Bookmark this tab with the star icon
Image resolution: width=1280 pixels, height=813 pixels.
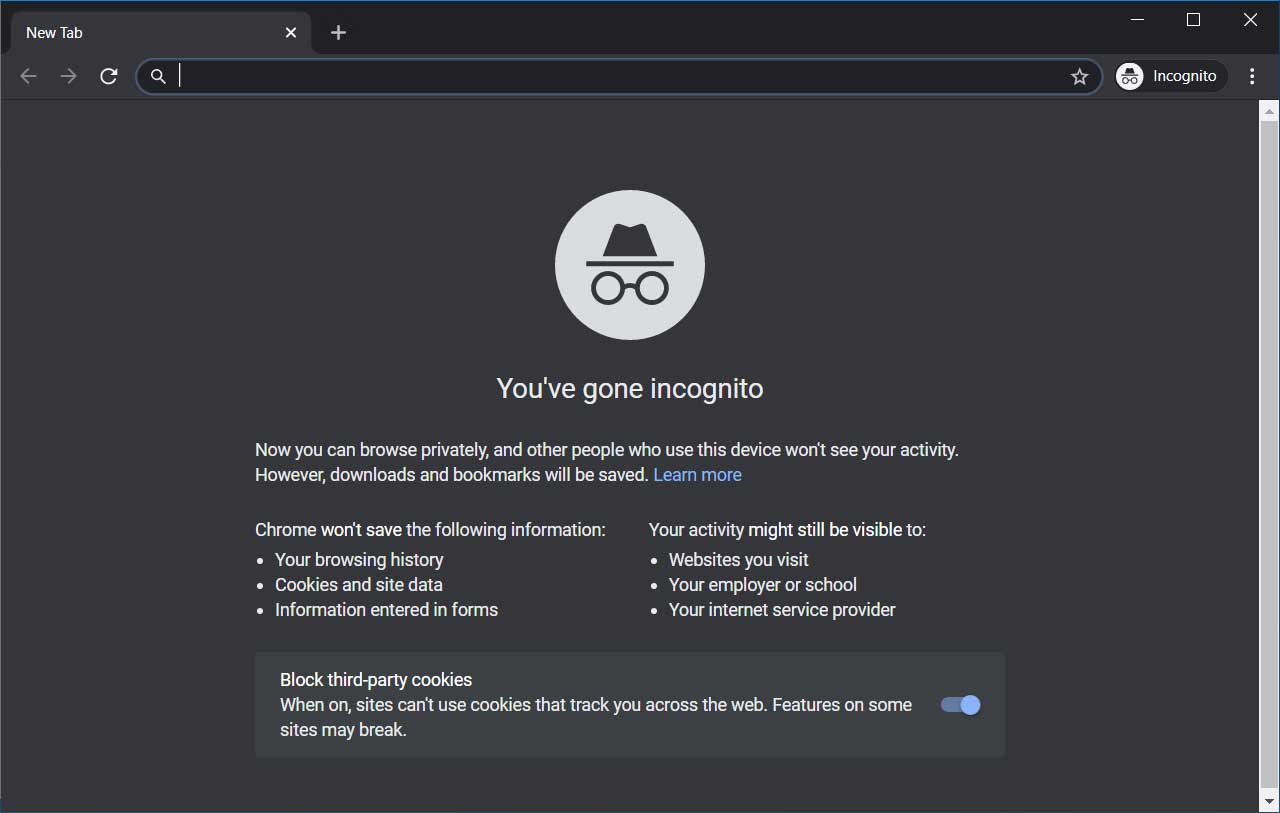pos(1079,76)
